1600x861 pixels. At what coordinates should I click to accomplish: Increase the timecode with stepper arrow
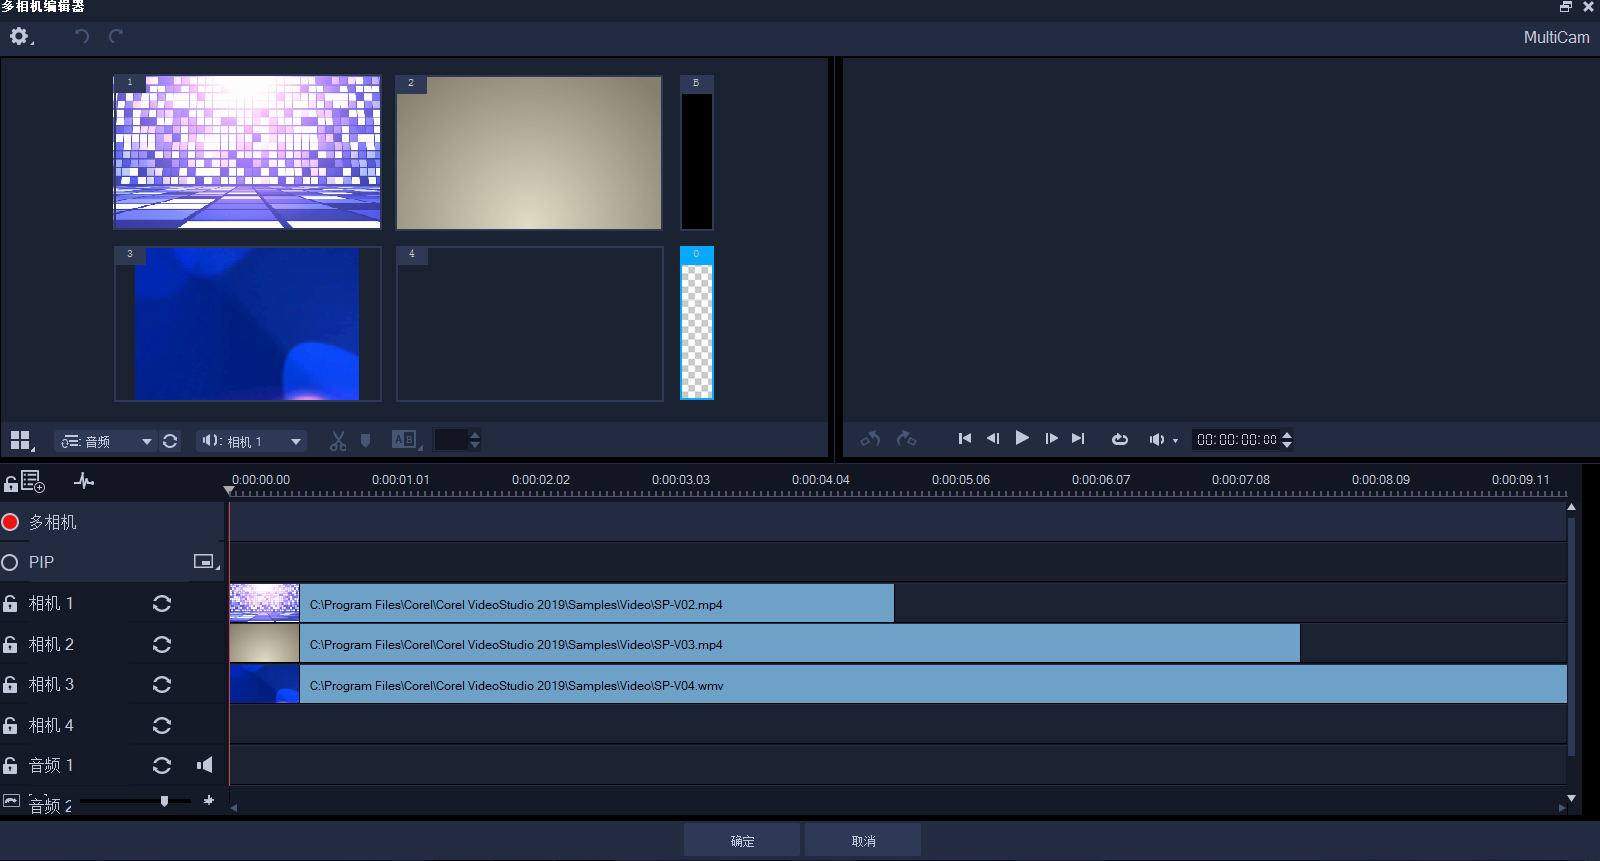coord(1287,435)
